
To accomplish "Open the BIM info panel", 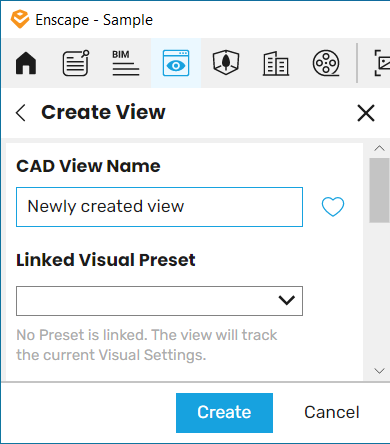I will (x=126, y=63).
